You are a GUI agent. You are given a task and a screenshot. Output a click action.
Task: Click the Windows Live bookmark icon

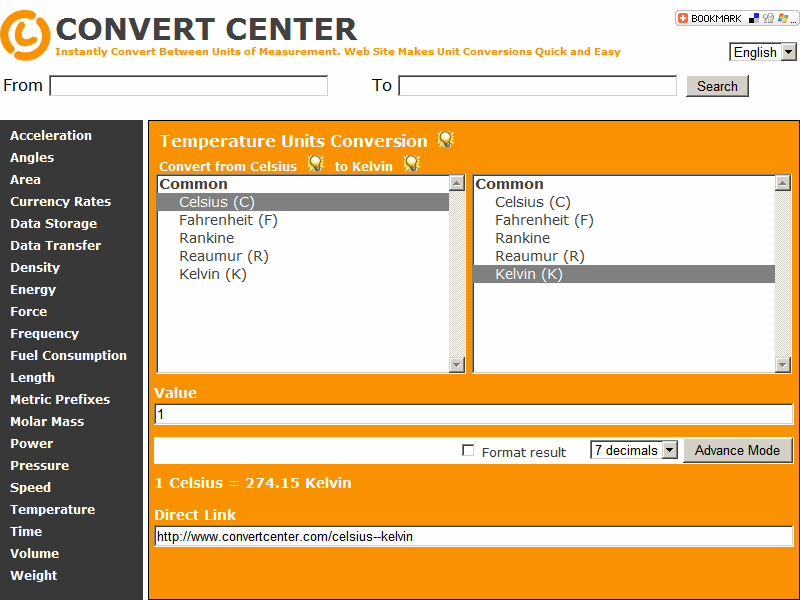coord(782,18)
